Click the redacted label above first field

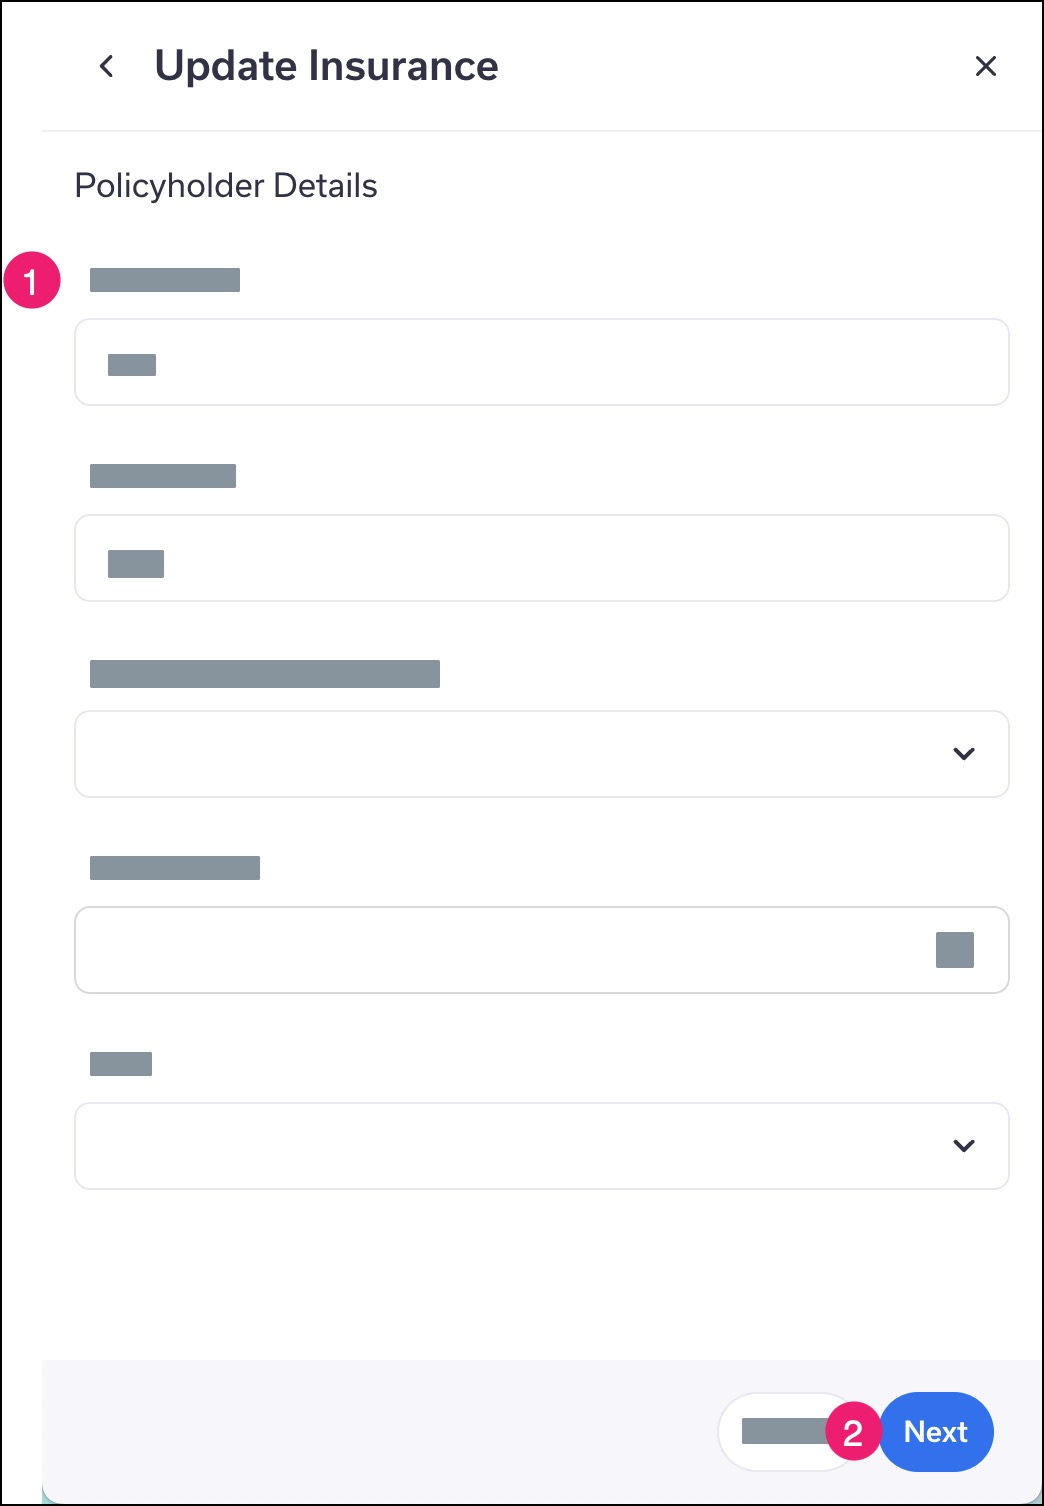click(165, 280)
